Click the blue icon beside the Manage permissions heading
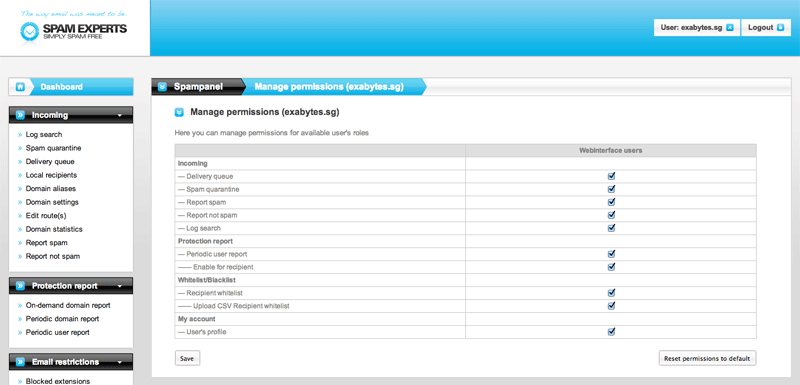 tap(179, 112)
